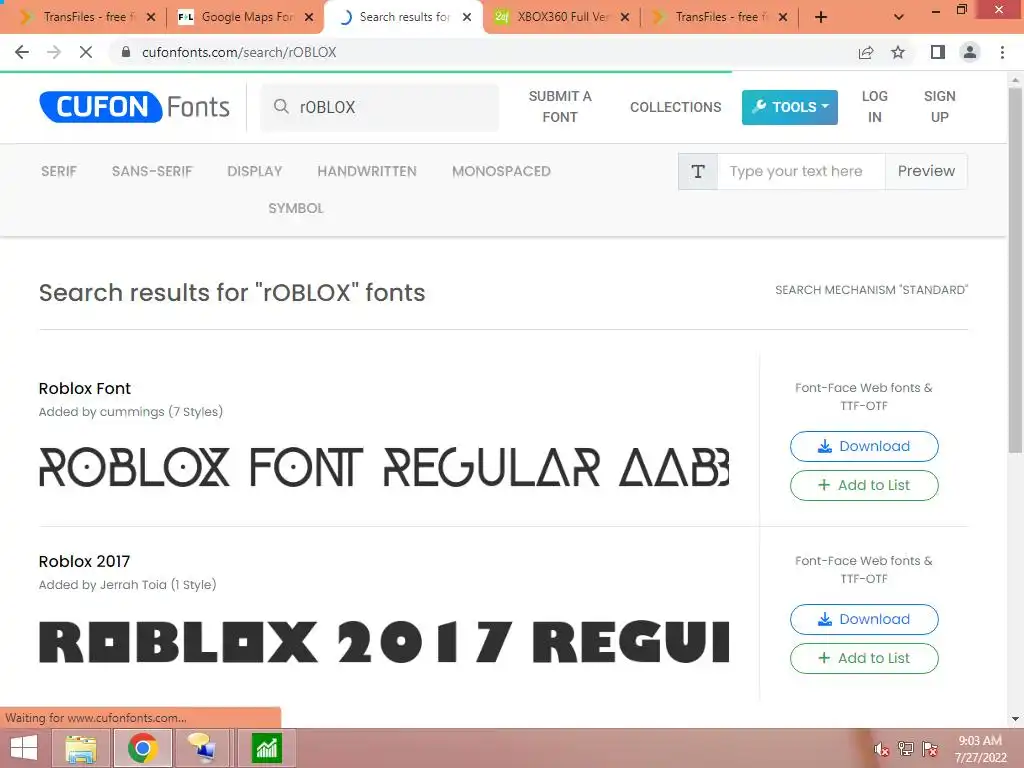This screenshot has width=1024, height=768.
Task: Open the green chart taskbar app
Action: point(266,748)
